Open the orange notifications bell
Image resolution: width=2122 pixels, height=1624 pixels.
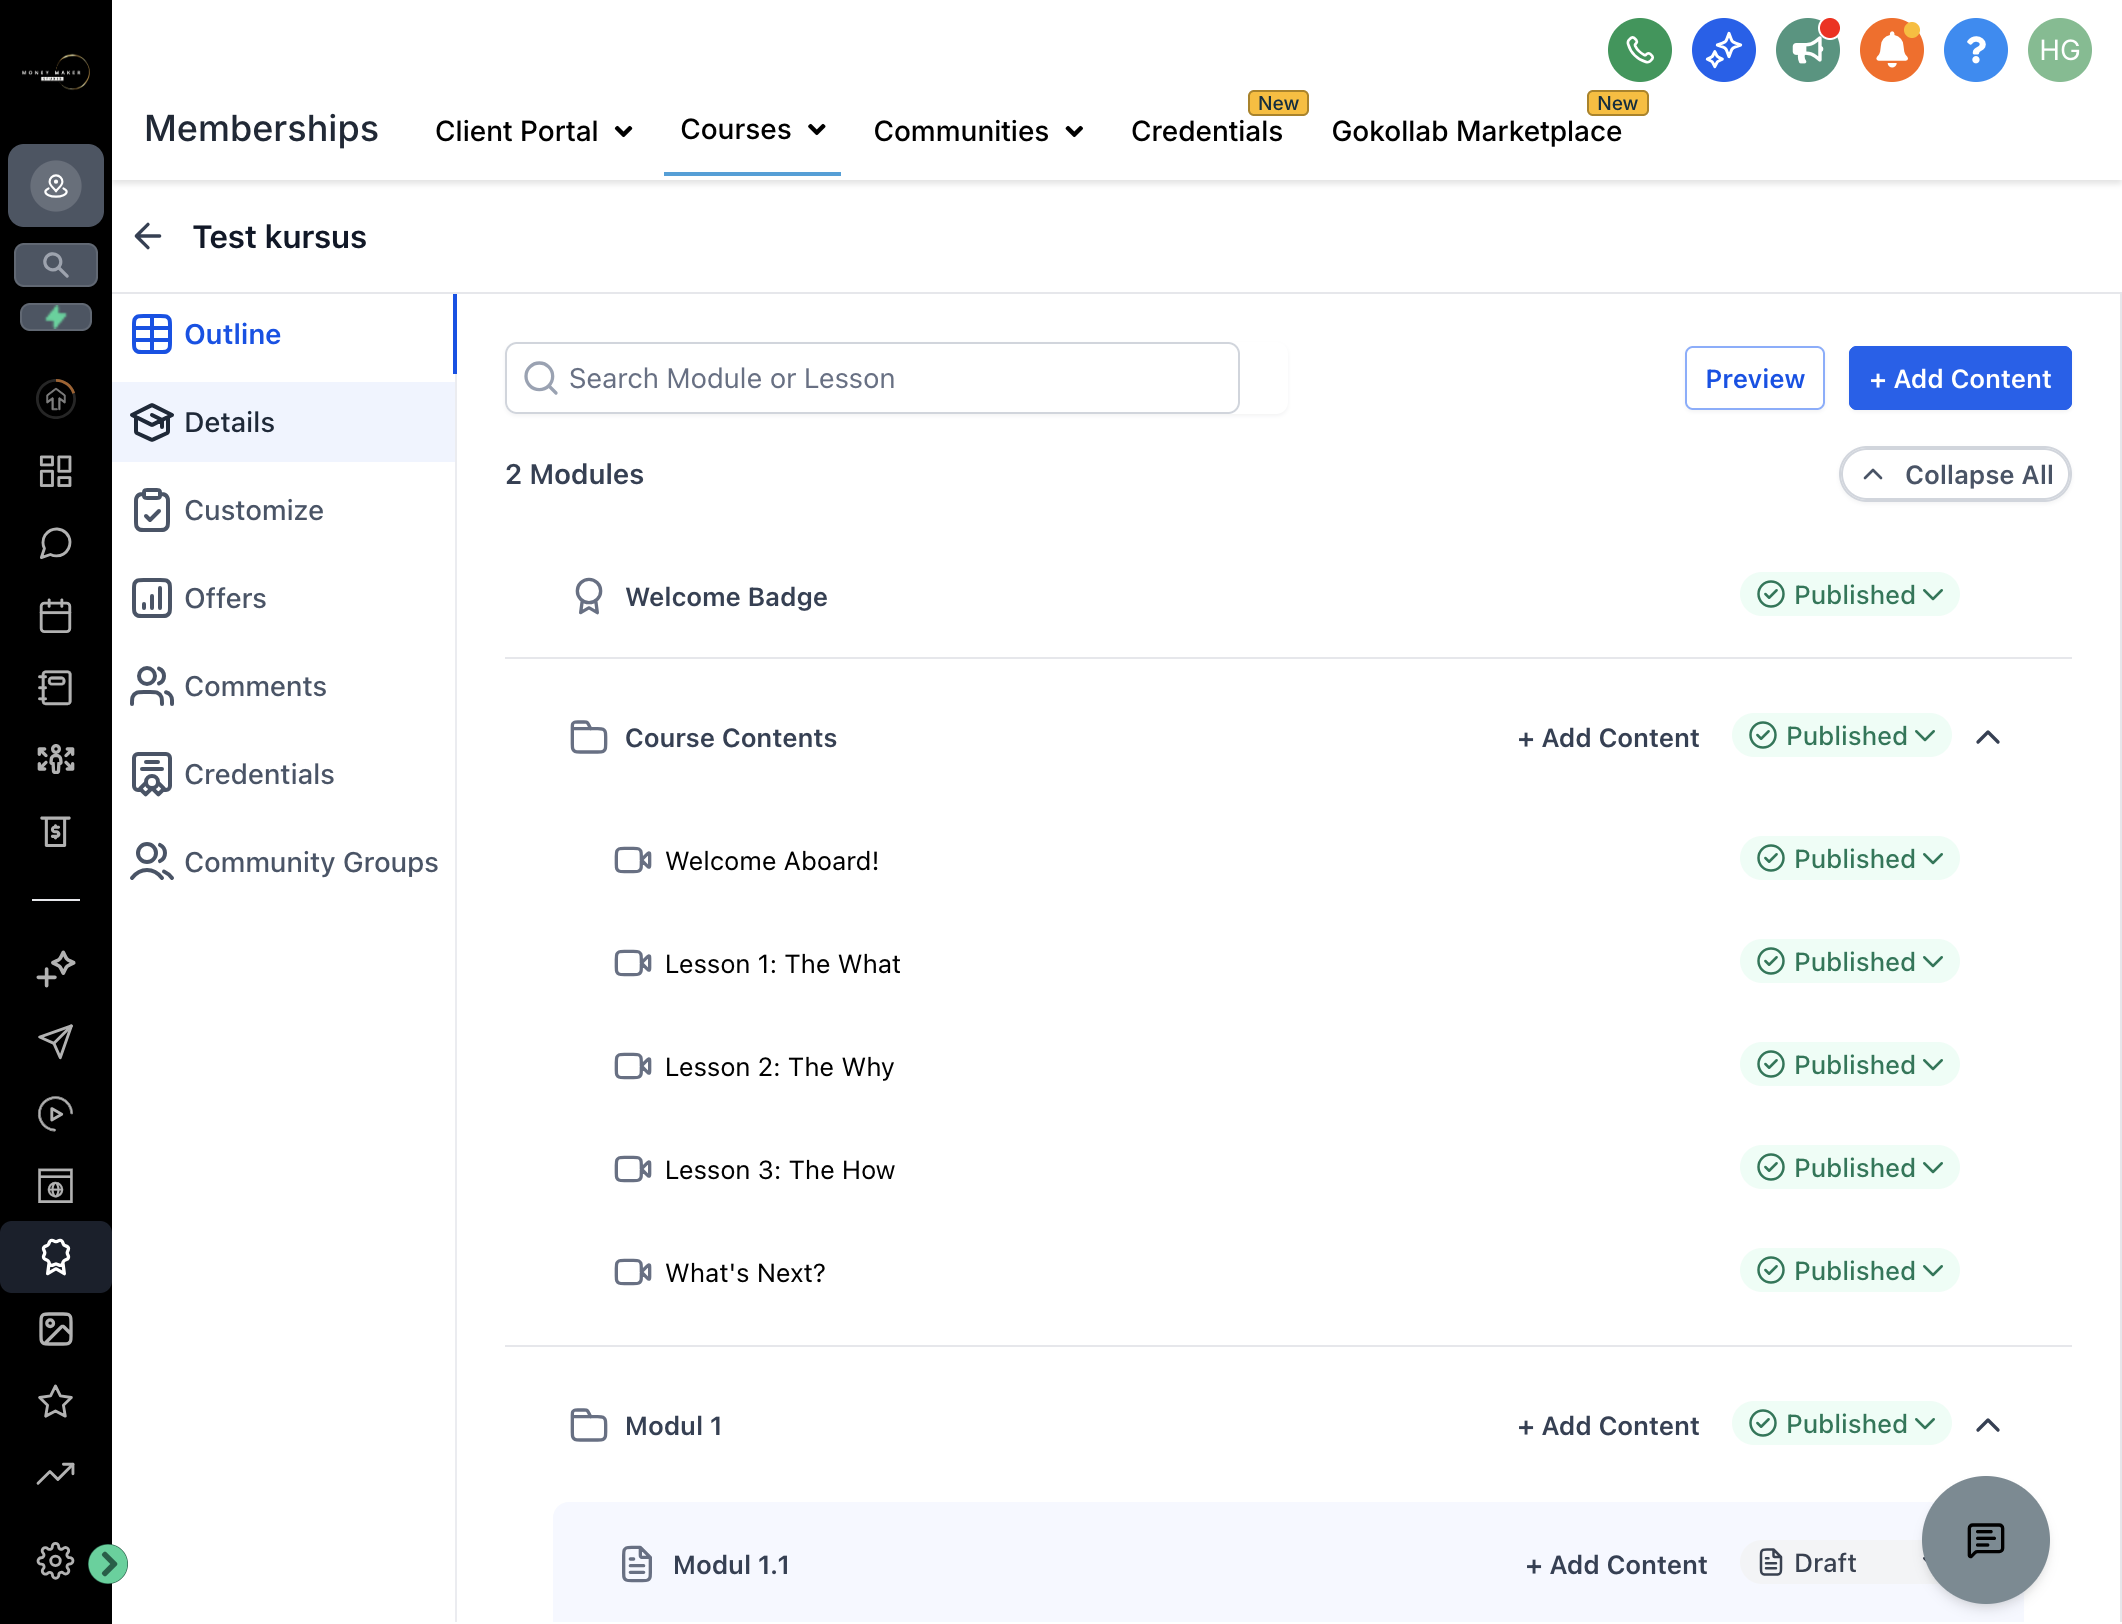[x=1891, y=49]
